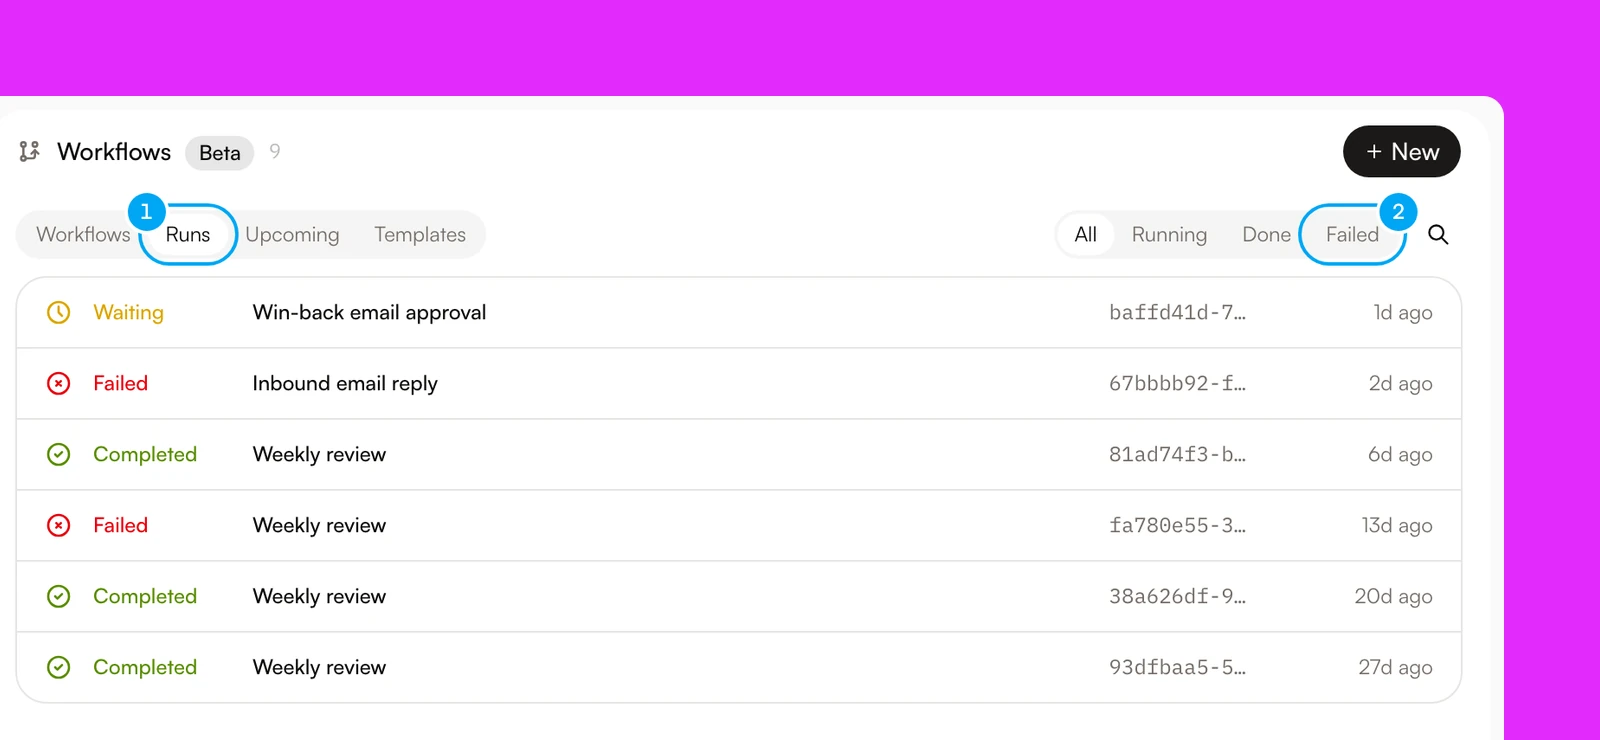Click the 27d ago timestamp
This screenshot has height=740, width=1600.
(1395, 667)
